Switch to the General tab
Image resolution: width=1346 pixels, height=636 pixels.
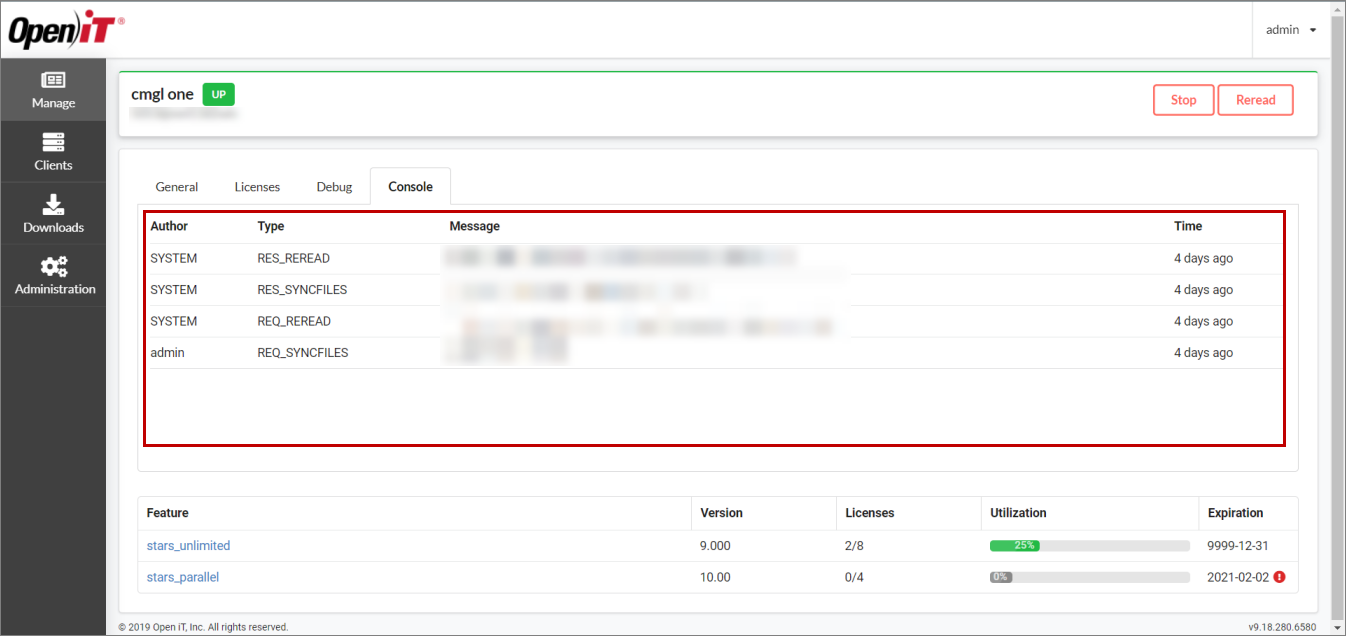[177, 187]
